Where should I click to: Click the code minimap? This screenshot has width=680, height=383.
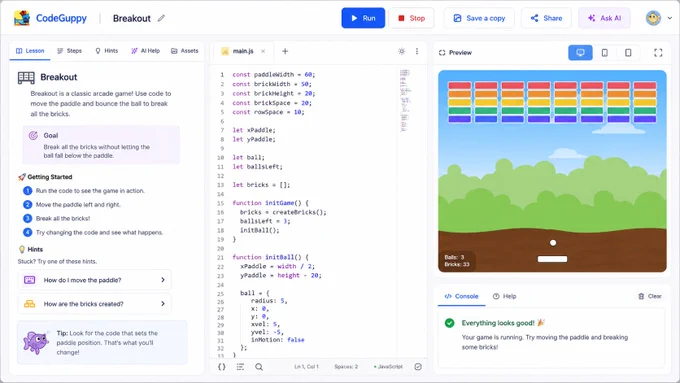pyautogui.click(x=405, y=100)
